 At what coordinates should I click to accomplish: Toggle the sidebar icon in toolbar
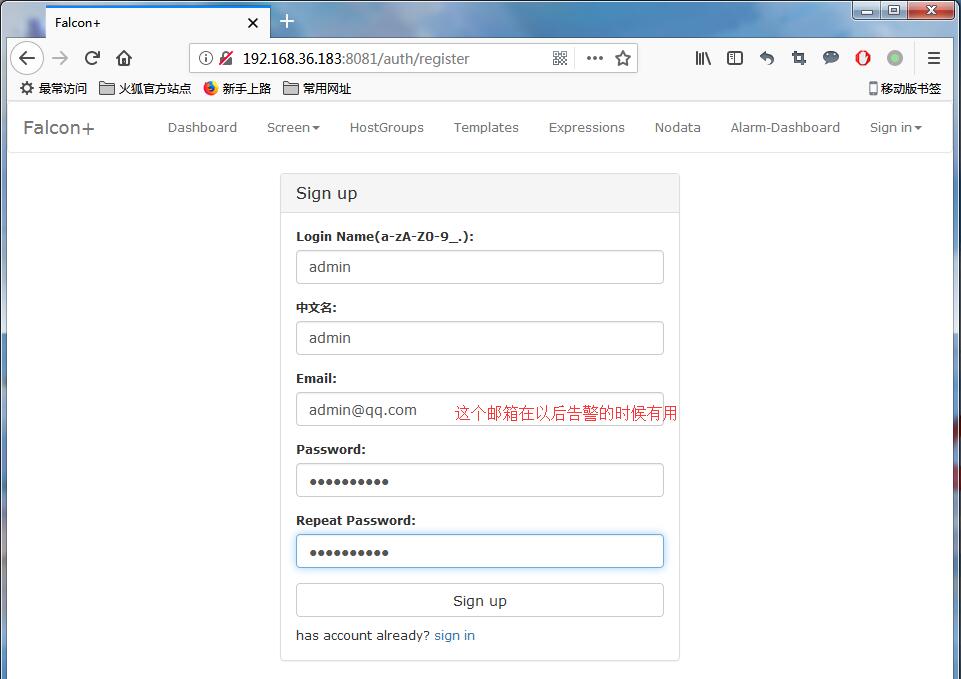click(x=735, y=58)
